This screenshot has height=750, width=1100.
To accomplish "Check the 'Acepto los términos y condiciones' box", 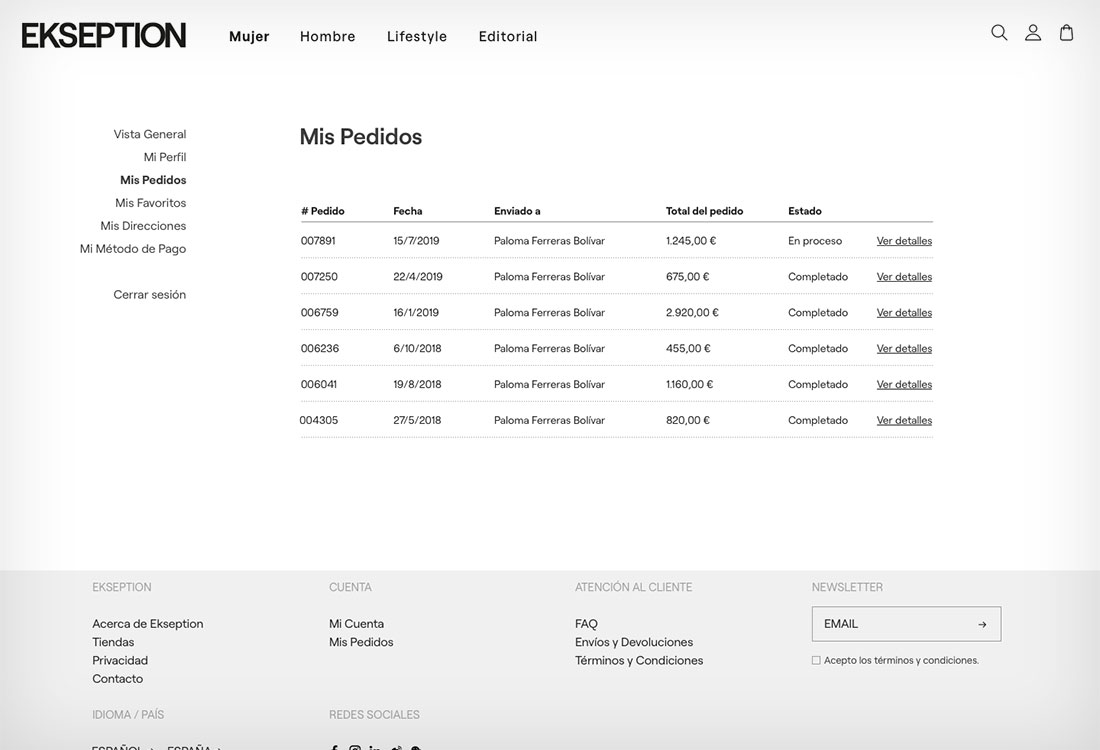I will 816,660.
